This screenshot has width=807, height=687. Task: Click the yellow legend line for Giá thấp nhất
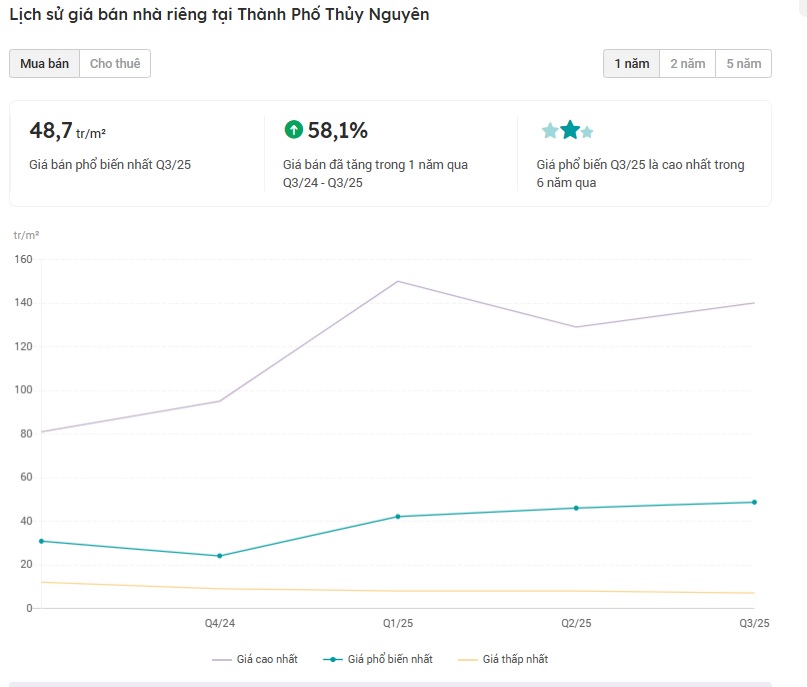pyautogui.click(x=467, y=659)
